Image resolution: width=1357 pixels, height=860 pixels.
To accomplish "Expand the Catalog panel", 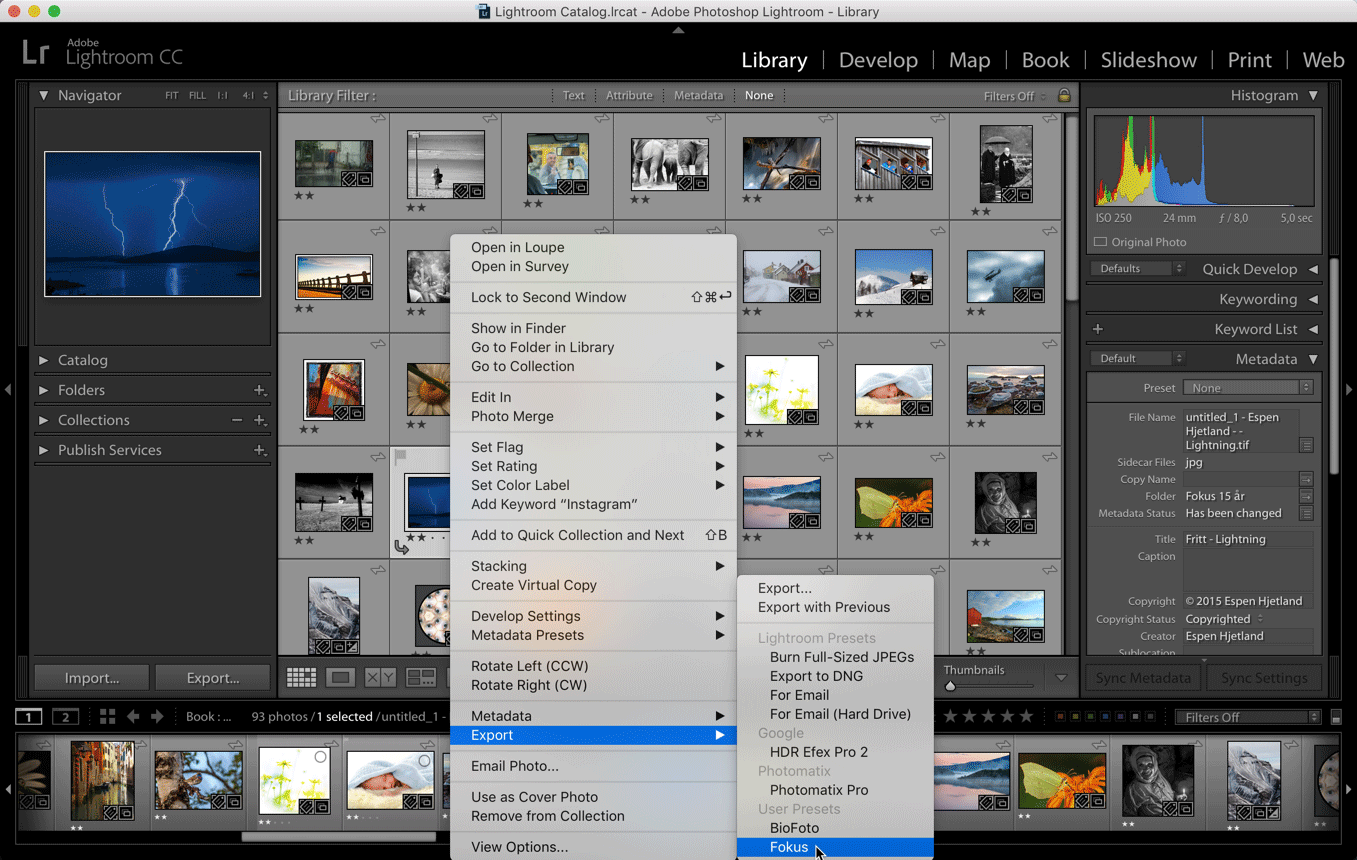I will (x=43, y=360).
